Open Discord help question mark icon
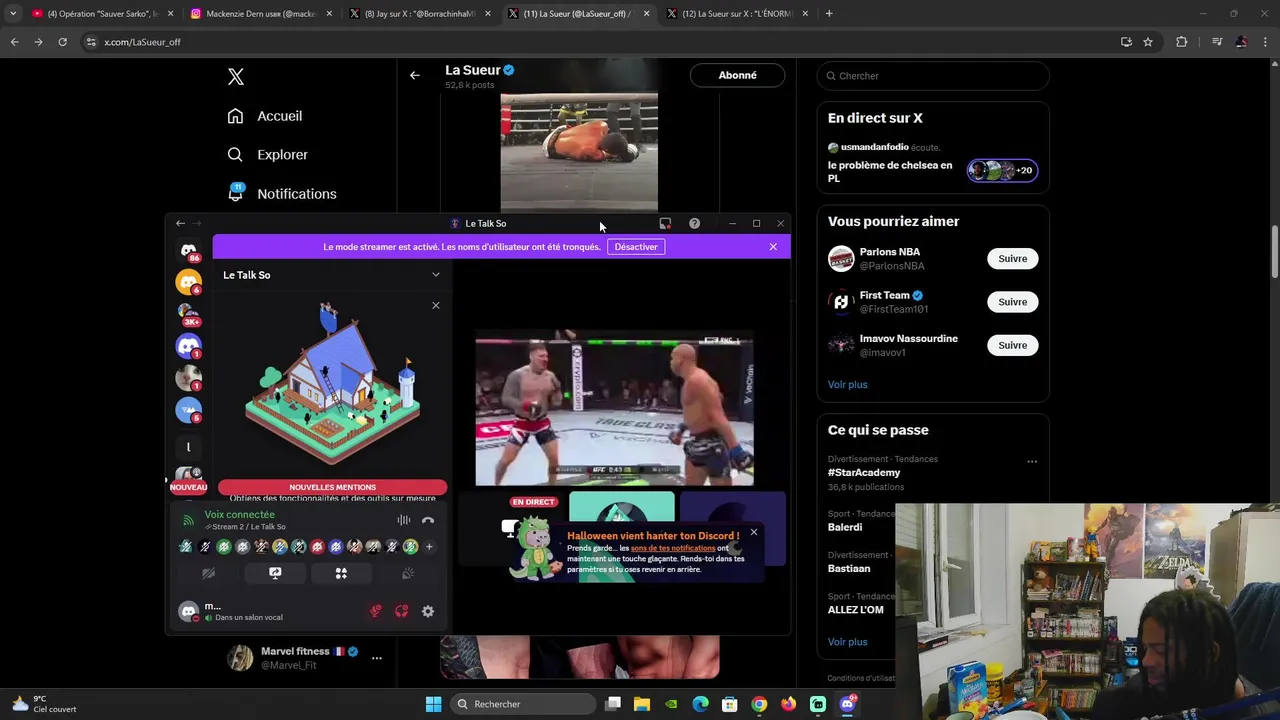Image resolution: width=1280 pixels, height=720 pixels. tap(694, 223)
